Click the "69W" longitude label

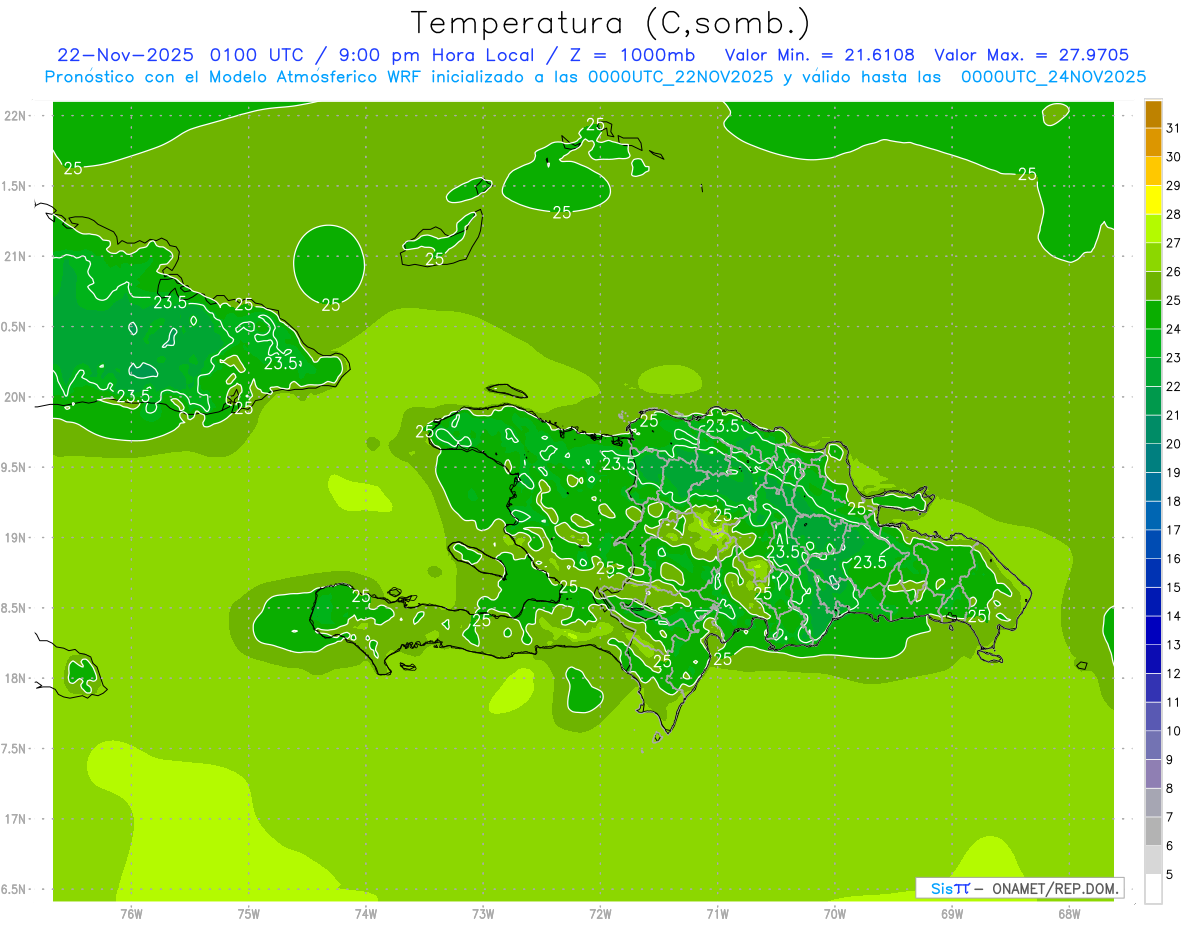pos(951,913)
